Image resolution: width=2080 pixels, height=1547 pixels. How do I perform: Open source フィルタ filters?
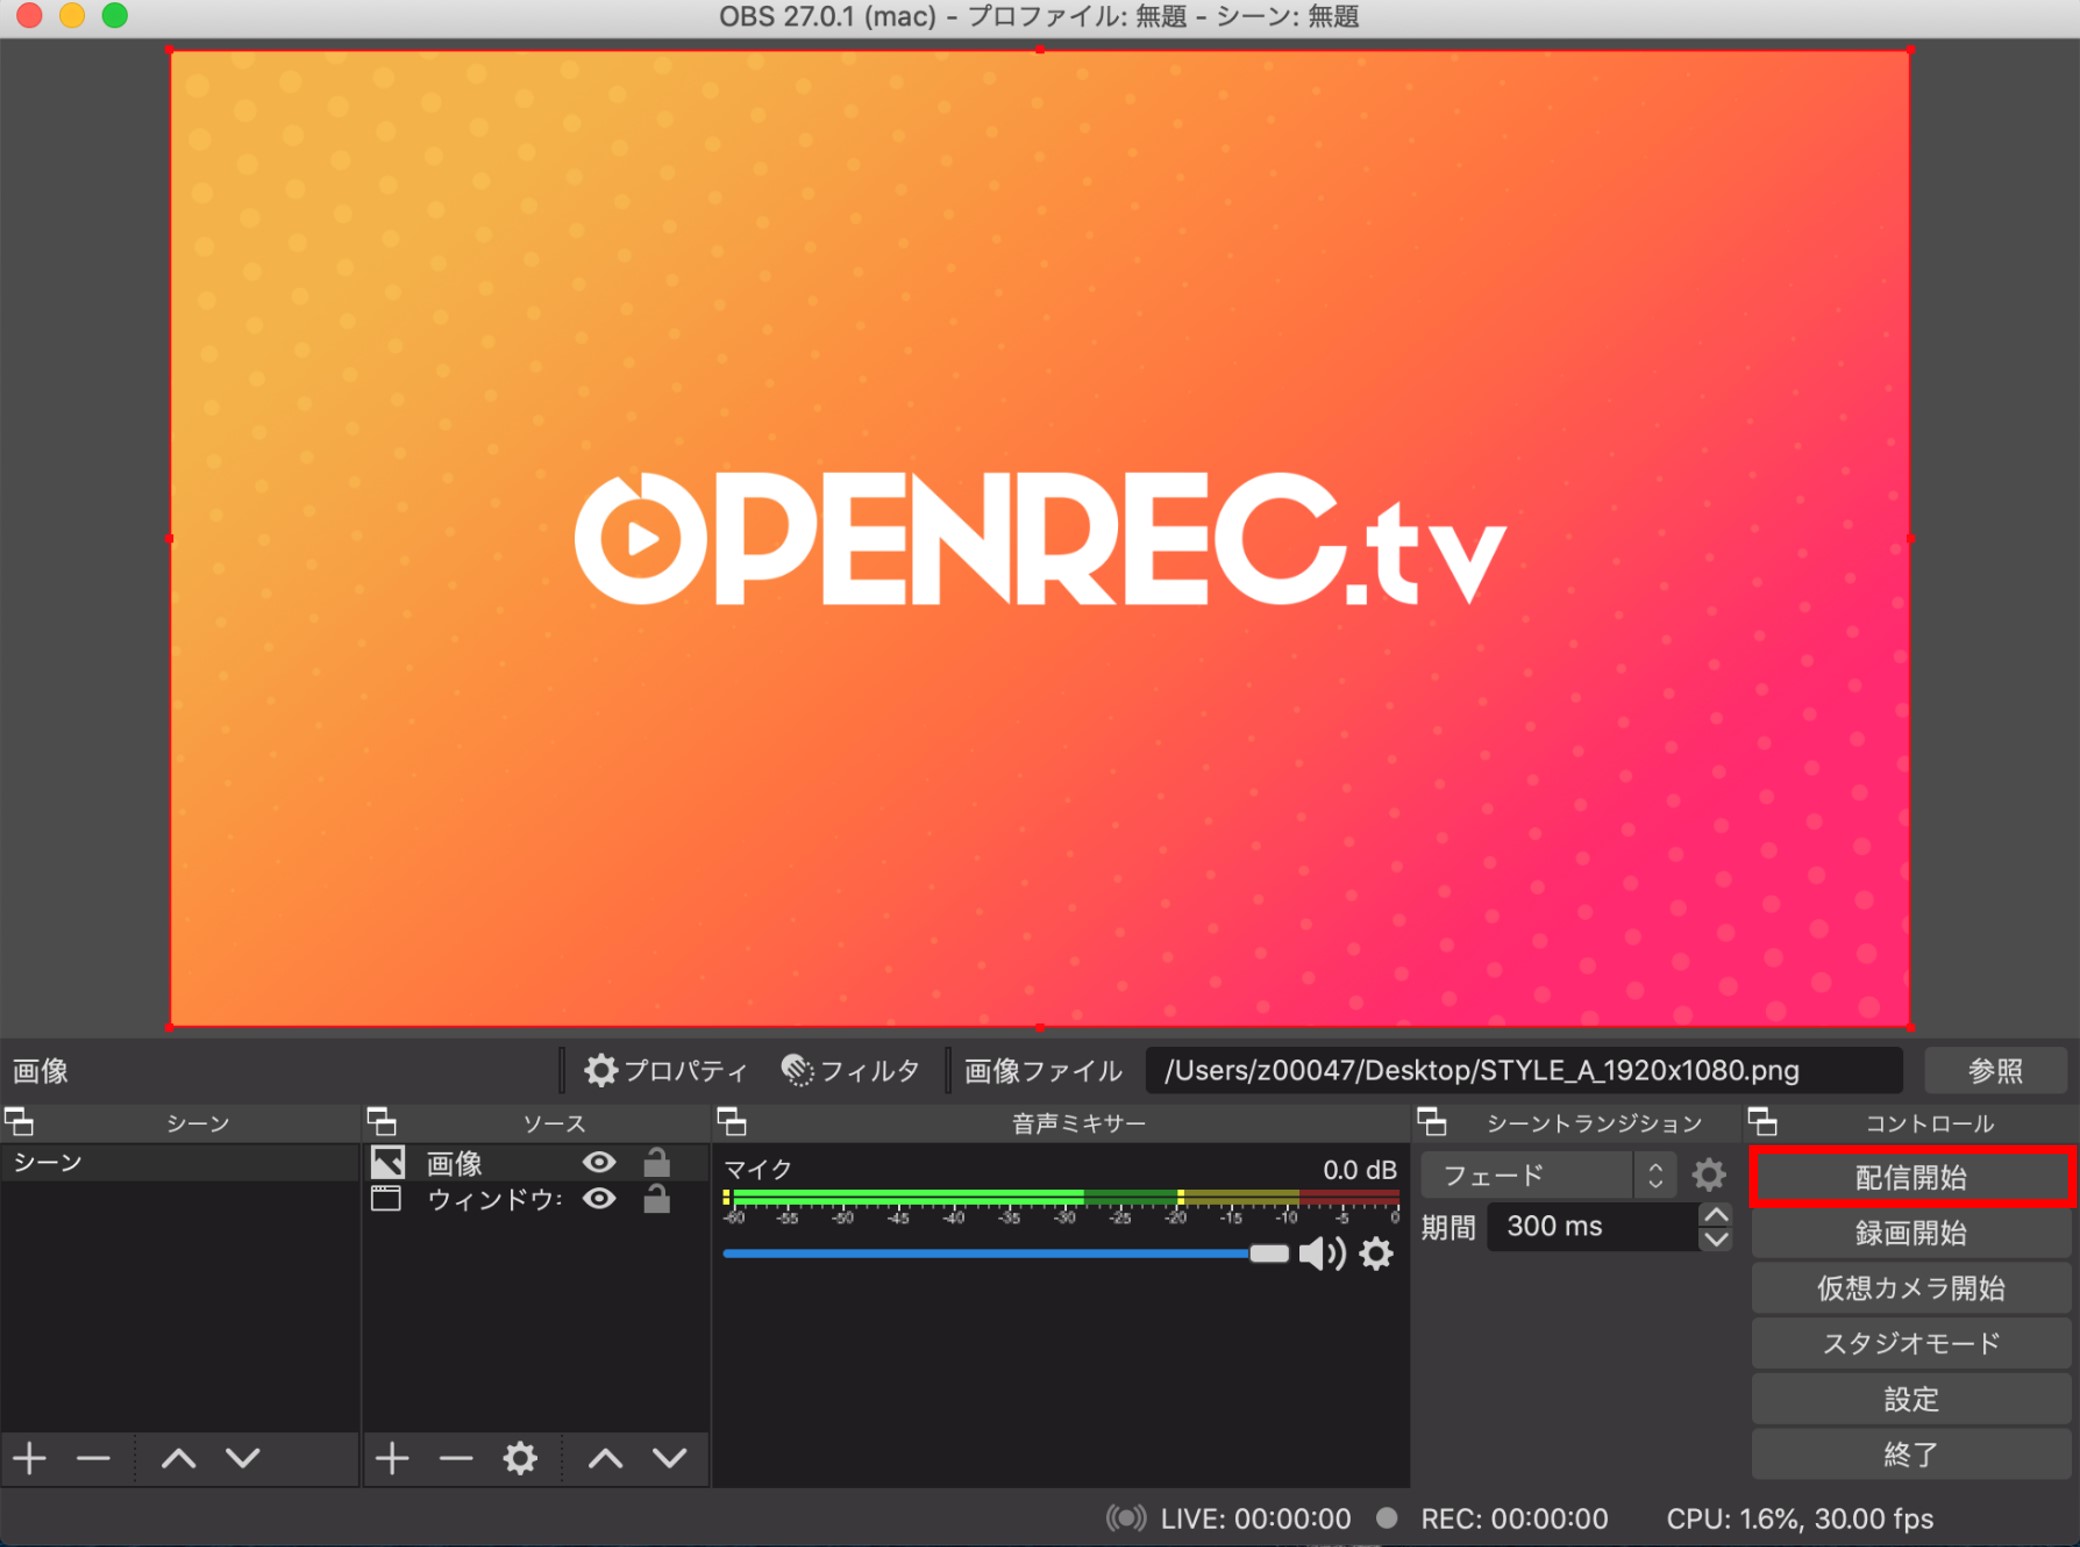point(850,1071)
